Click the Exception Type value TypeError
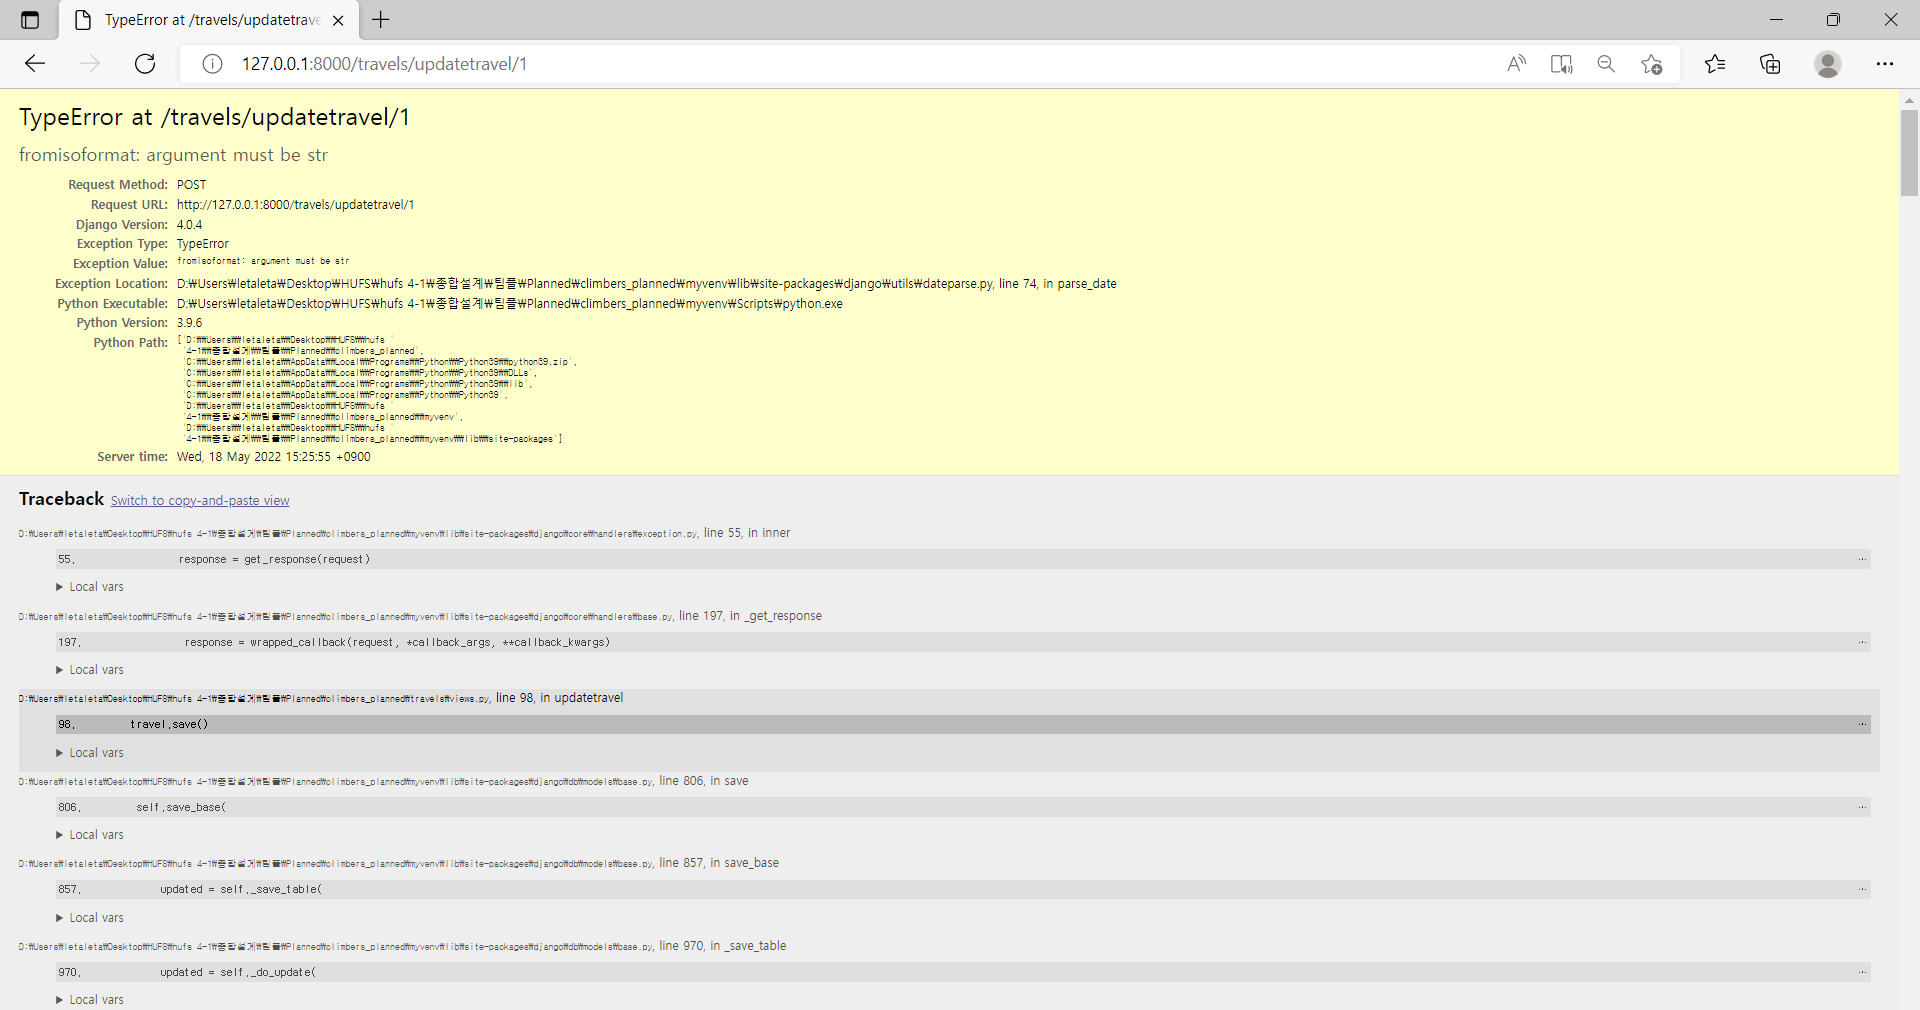Screen dimensions: 1920x1010 point(203,244)
